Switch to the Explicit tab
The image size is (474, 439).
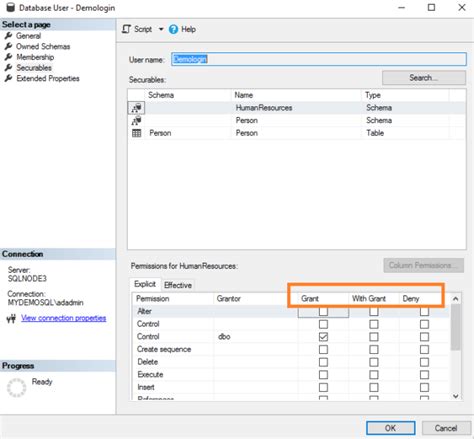[145, 284]
